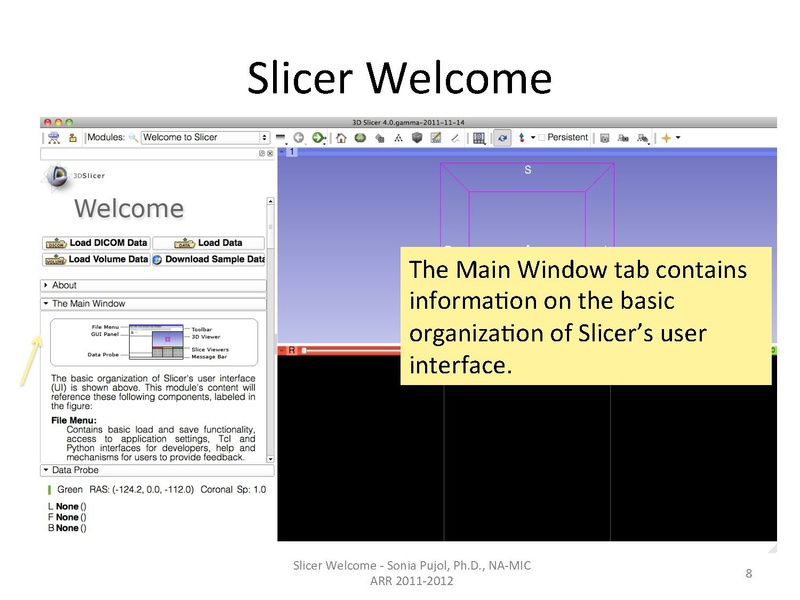The width and height of the screenshot is (800, 600).
Task: Open the favorites star dropdown arrow
Action: (677, 137)
